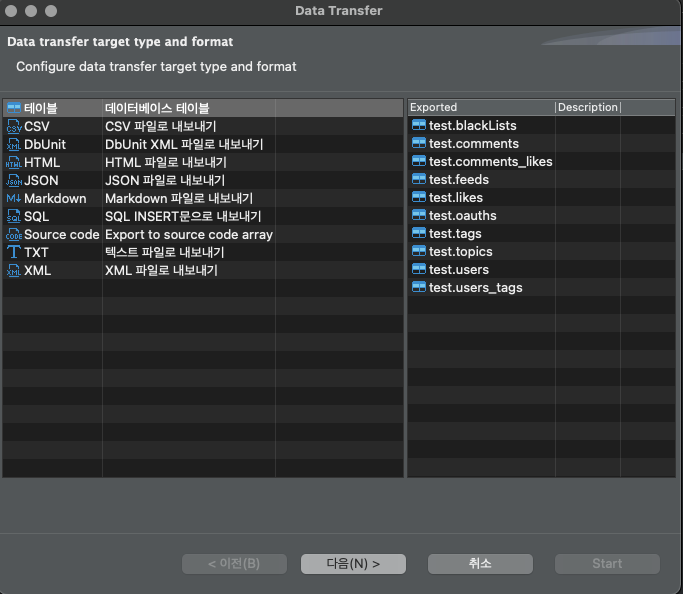Select the DbUnit XML format icon
683x594 pixels.
click(x=14, y=145)
